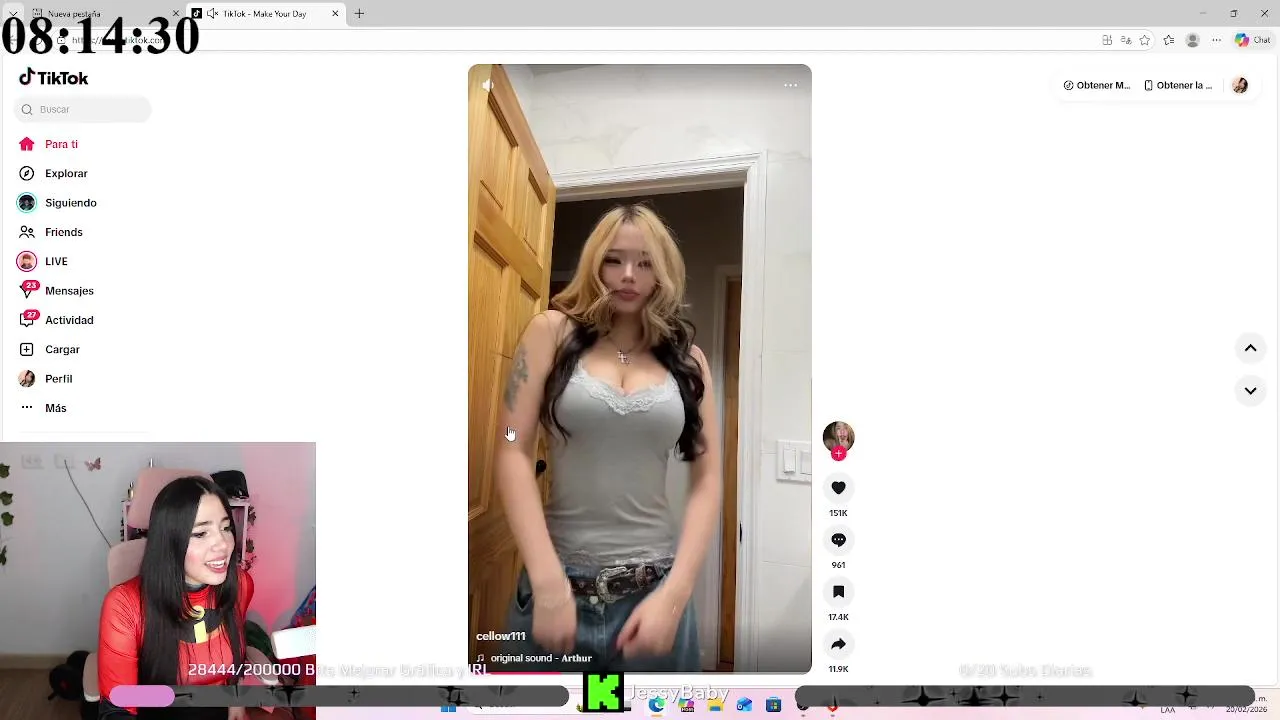Close the TikTok - Make Your Day tab
The width and height of the screenshot is (1280, 720).
pos(335,14)
